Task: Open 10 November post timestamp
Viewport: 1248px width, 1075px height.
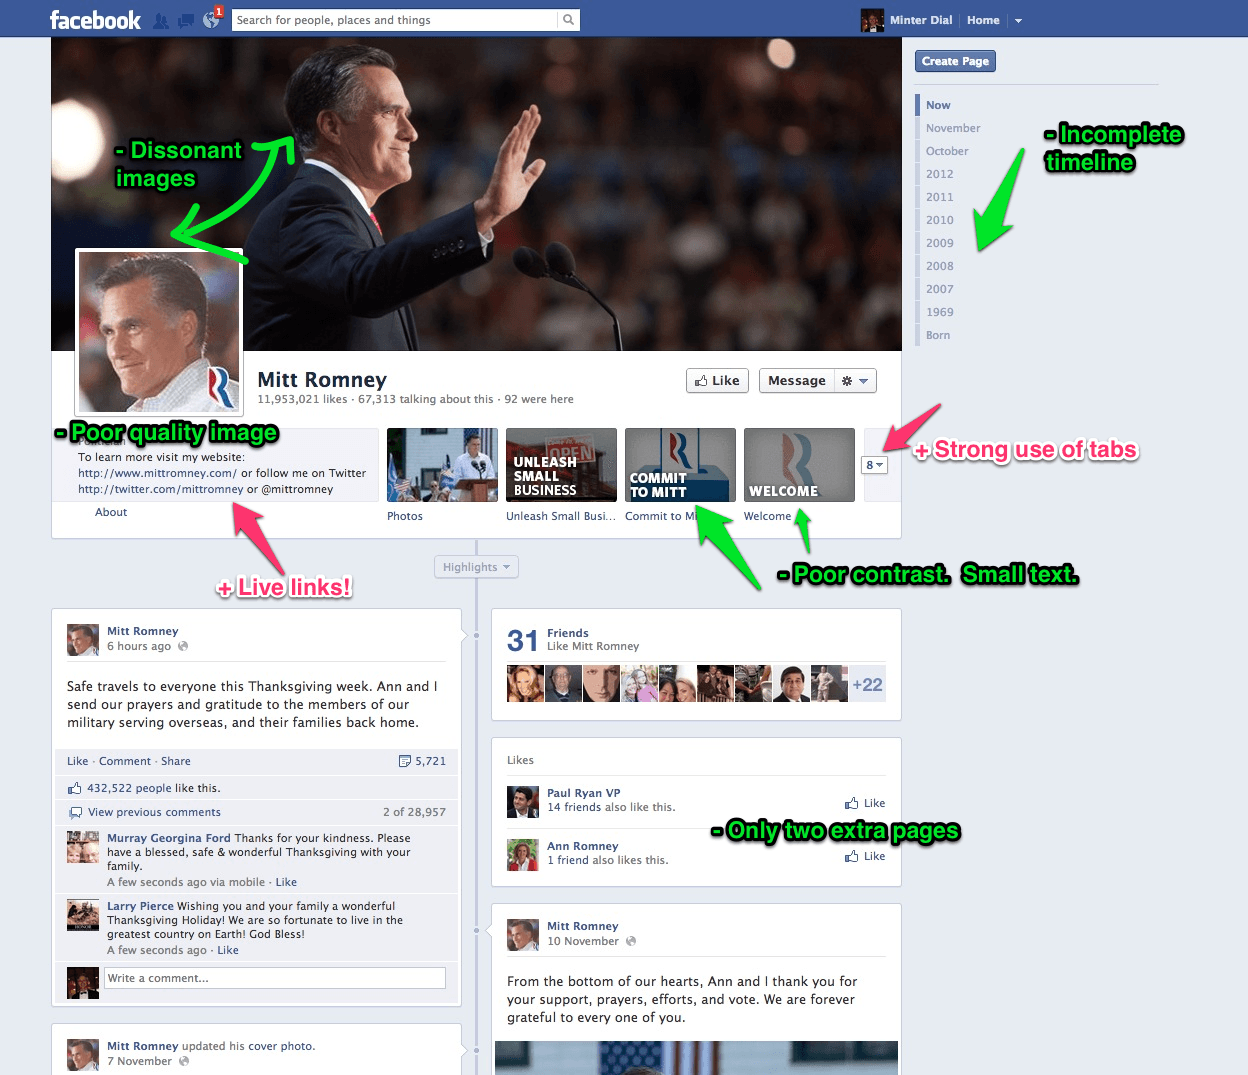Action: (583, 941)
